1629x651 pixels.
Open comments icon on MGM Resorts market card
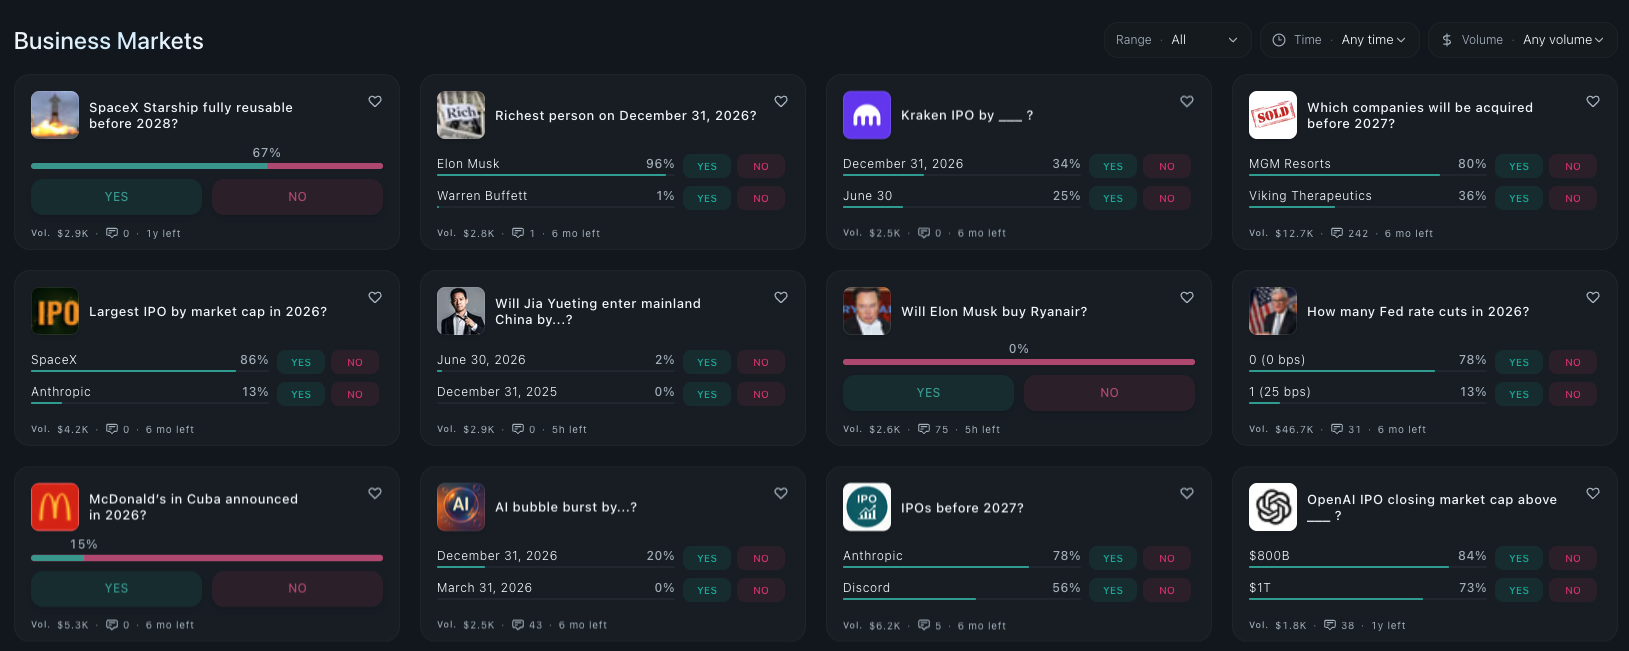pos(1337,233)
